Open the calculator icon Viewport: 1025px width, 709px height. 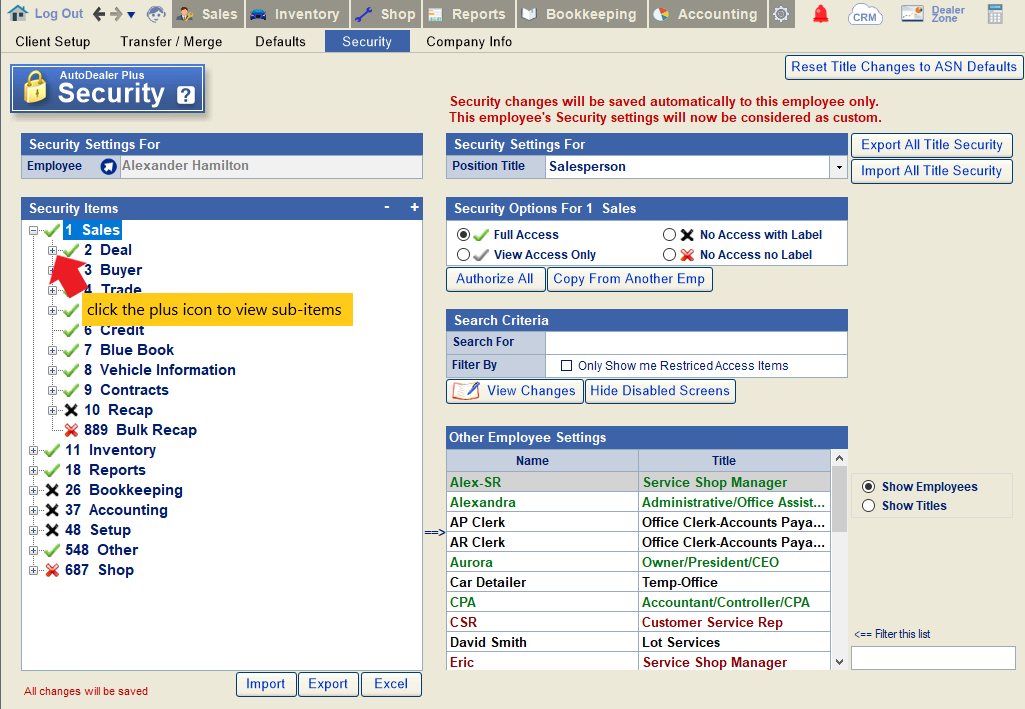click(x=995, y=14)
